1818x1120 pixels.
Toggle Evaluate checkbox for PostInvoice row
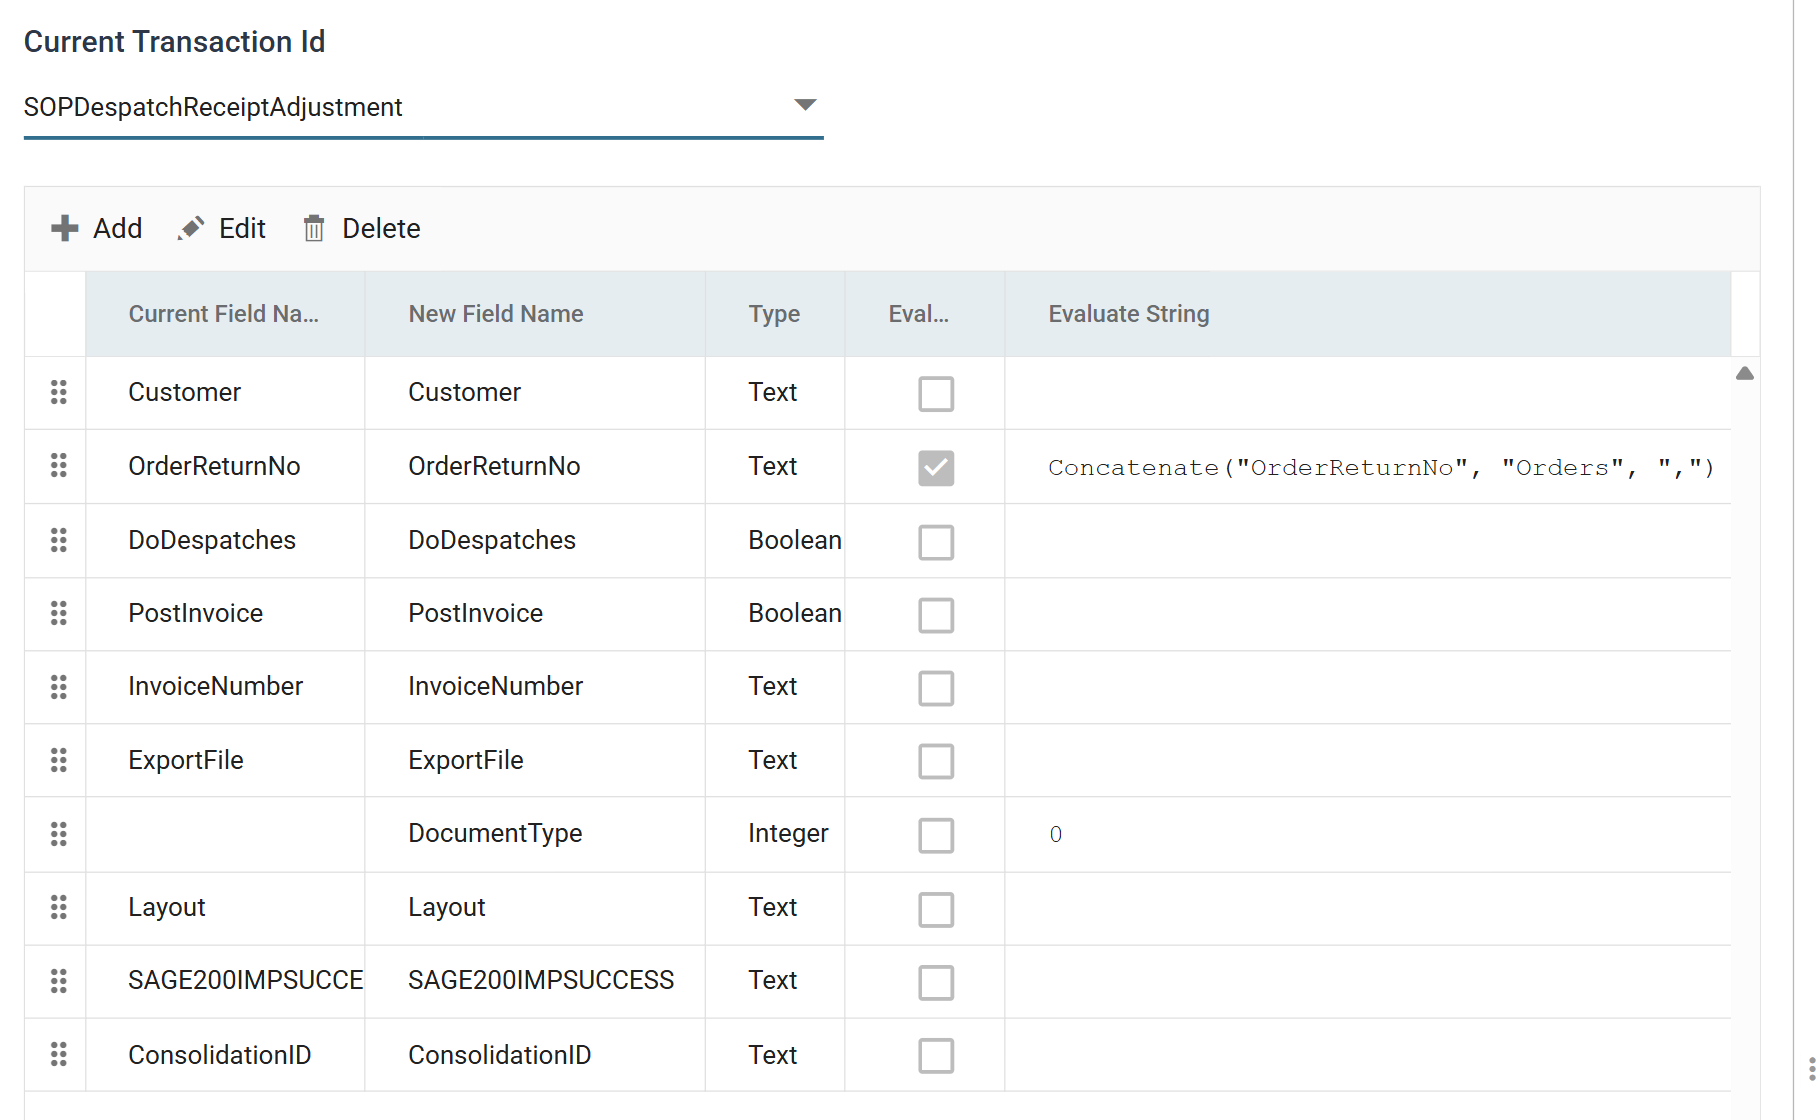(936, 615)
